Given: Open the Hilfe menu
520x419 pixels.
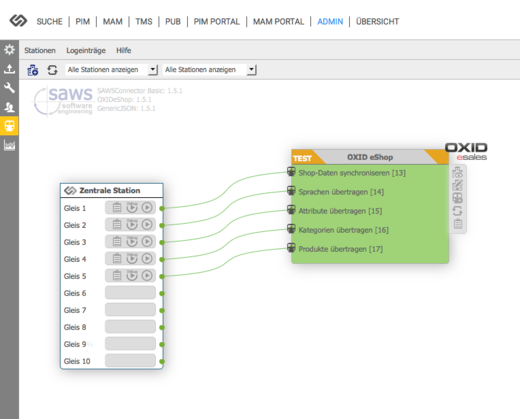Looking at the screenshot, I should (124, 50).
